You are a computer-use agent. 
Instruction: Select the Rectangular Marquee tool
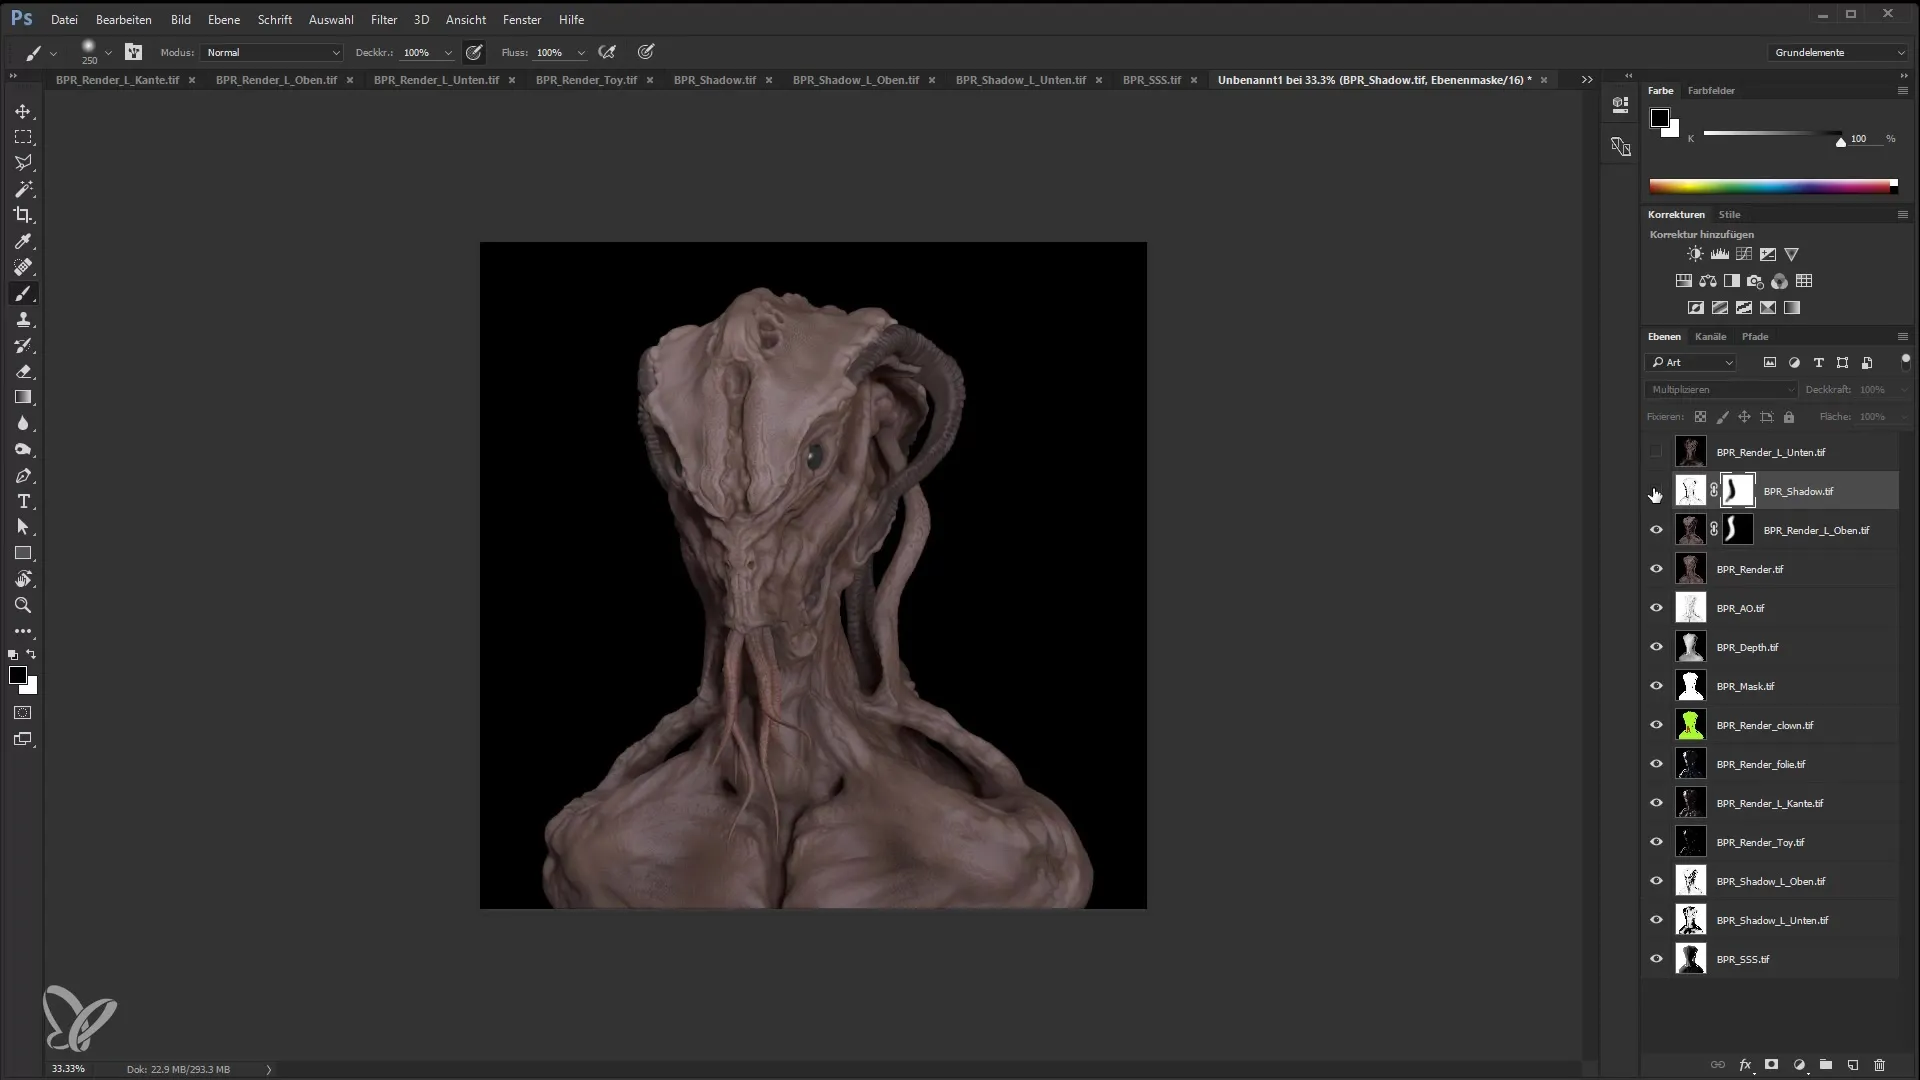(23, 137)
